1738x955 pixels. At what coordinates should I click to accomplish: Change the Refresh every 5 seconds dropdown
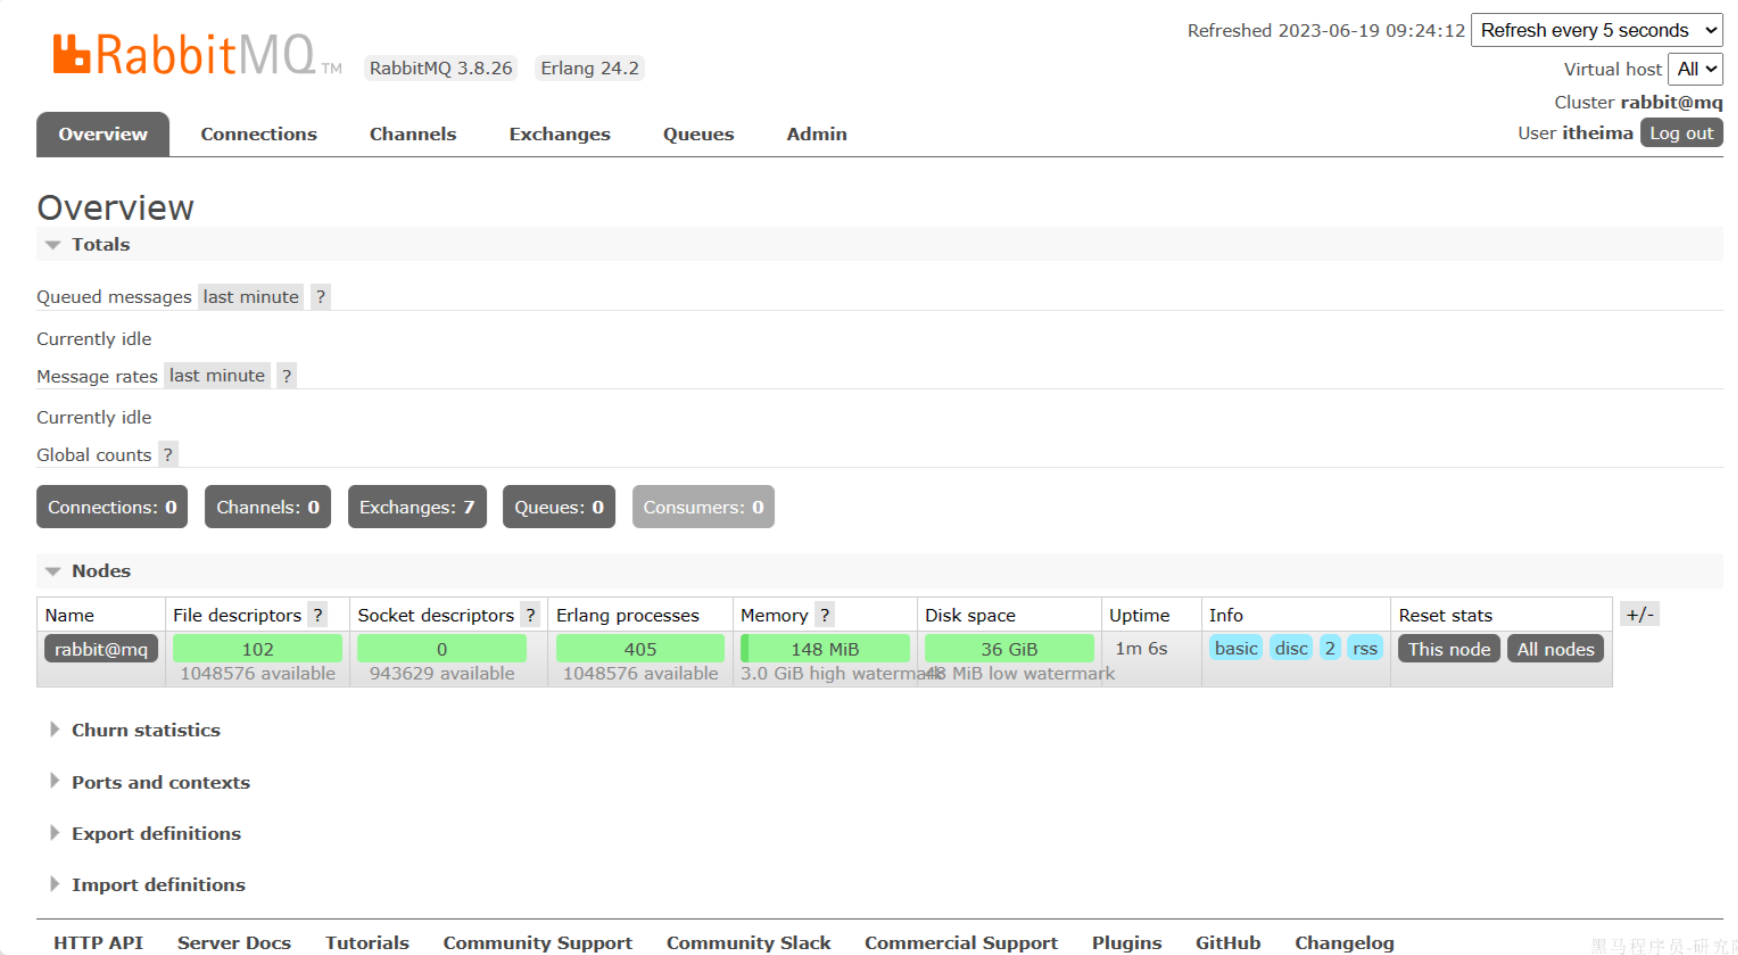click(1596, 30)
